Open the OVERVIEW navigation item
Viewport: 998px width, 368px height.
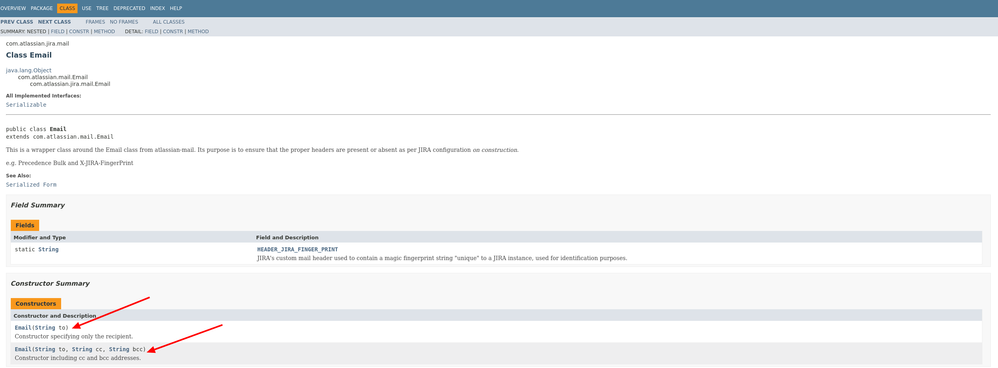pyautogui.click(x=13, y=8)
